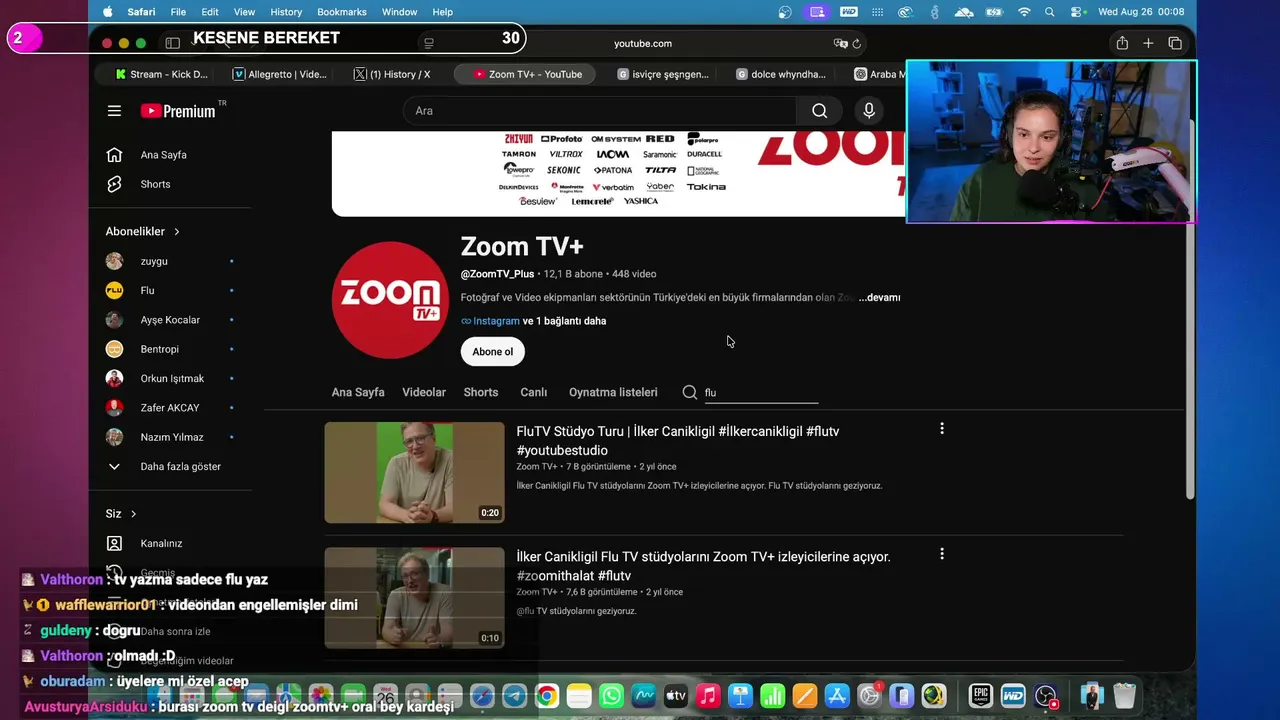Screen dimensions: 1280x720
Task: Click the Zoom TV+ channel avatar
Action: click(390, 300)
